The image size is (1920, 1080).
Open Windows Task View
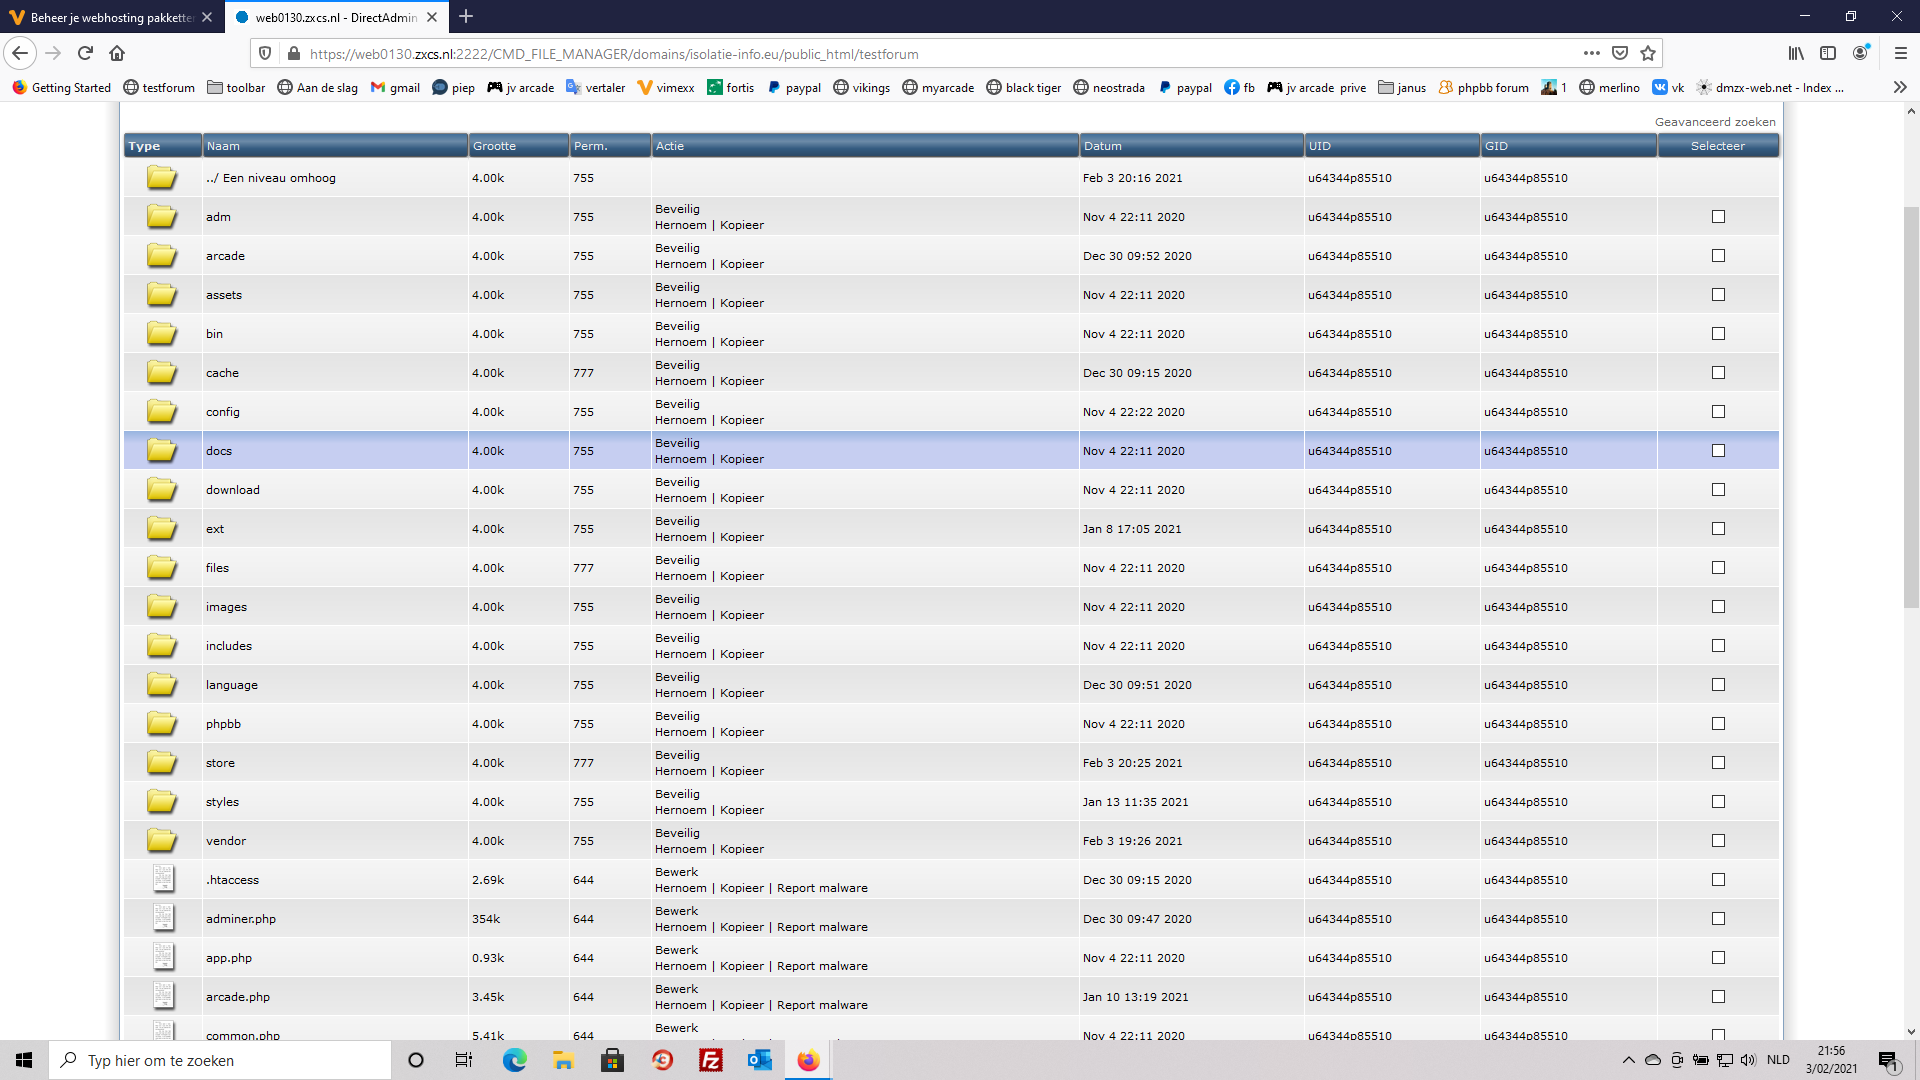click(x=464, y=1060)
